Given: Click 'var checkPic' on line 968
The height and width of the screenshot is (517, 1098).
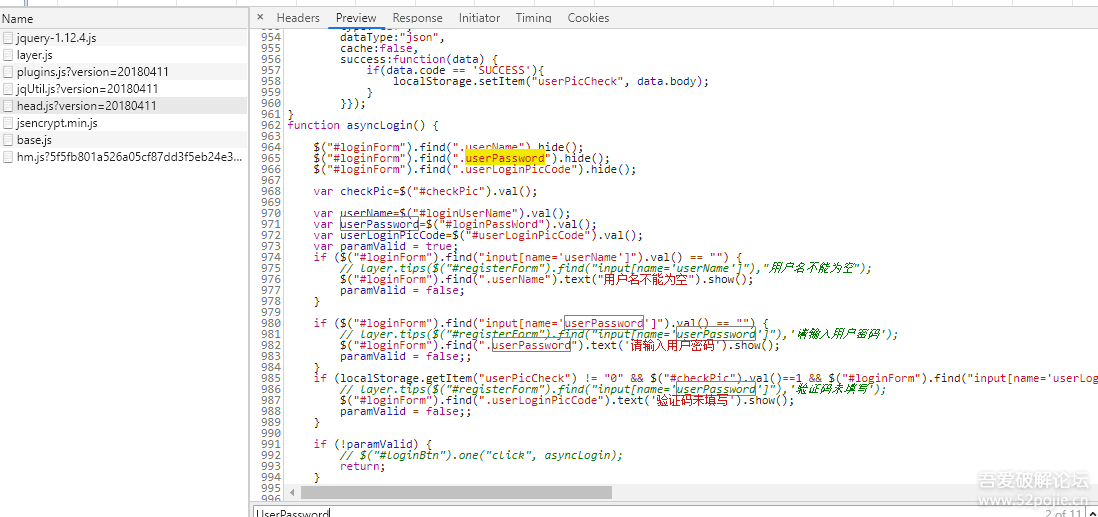Looking at the screenshot, I should tap(354, 191).
